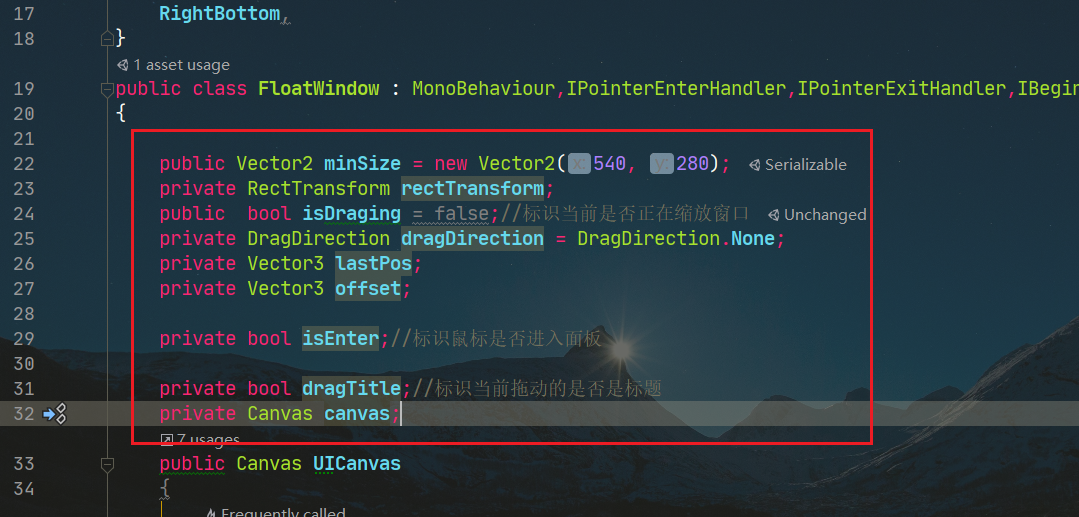Collapse the UICanvas property fold marker
Viewport: 1079px width, 517px height.
point(107,464)
